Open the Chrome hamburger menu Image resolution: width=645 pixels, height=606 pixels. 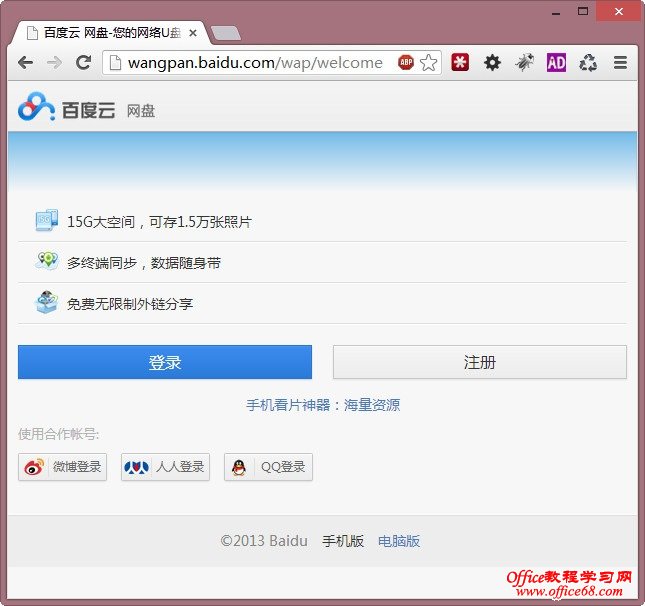coord(620,63)
